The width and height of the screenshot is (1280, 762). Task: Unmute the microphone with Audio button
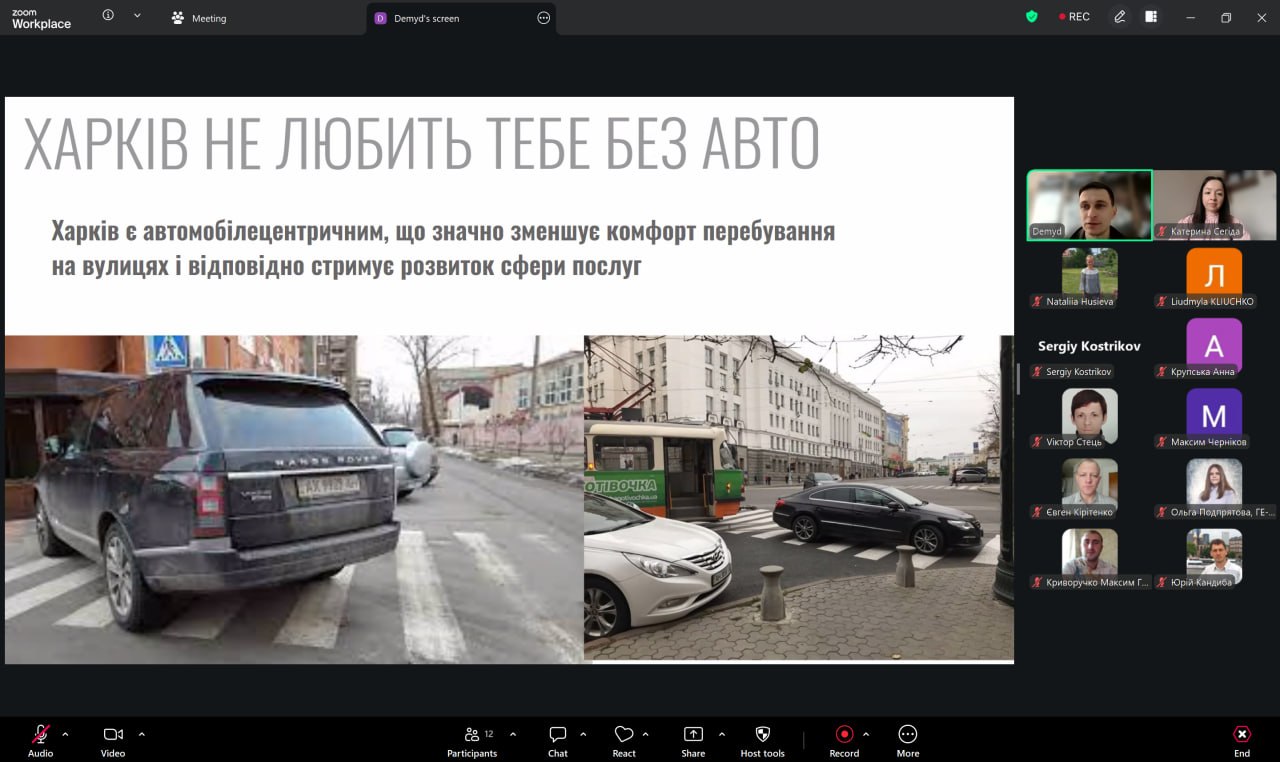pos(41,740)
